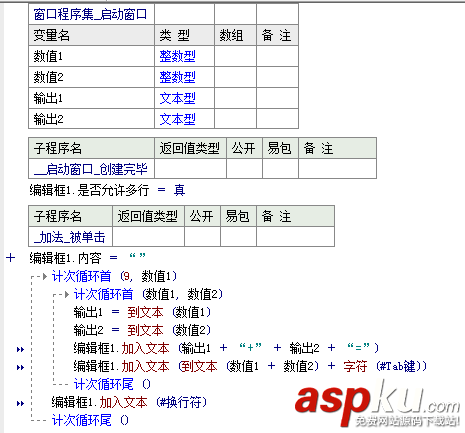465x433 pixels.
Task: Click the 文本型 type link for 输出2
Action: (x=177, y=119)
